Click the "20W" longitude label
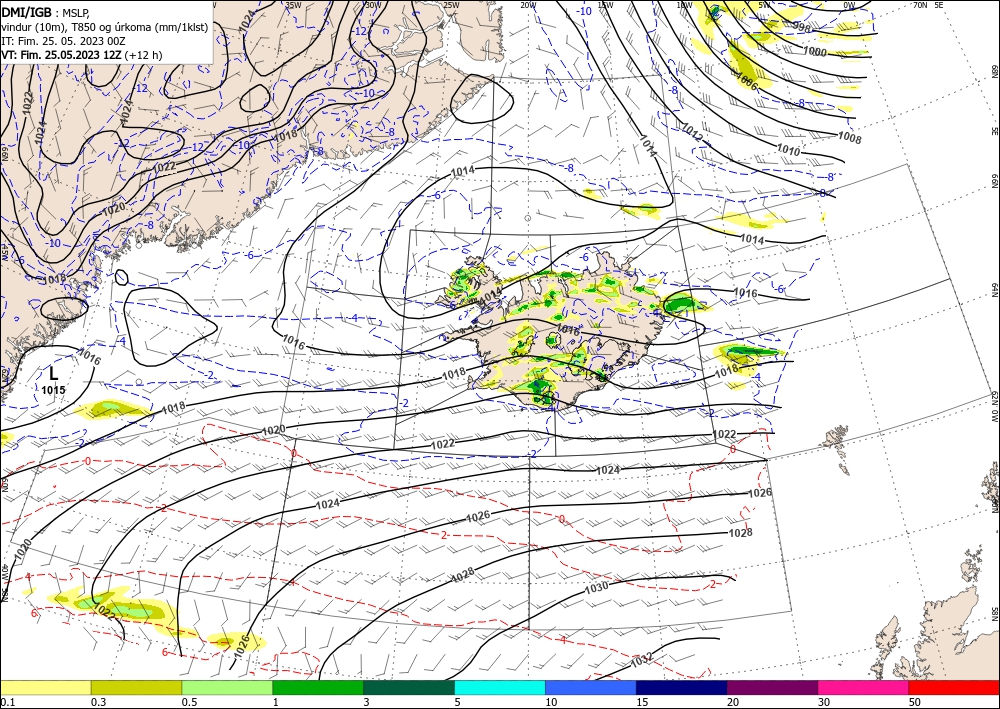Image resolution: width=1000 pixels, height=709 pixels. tap(528, 5)
